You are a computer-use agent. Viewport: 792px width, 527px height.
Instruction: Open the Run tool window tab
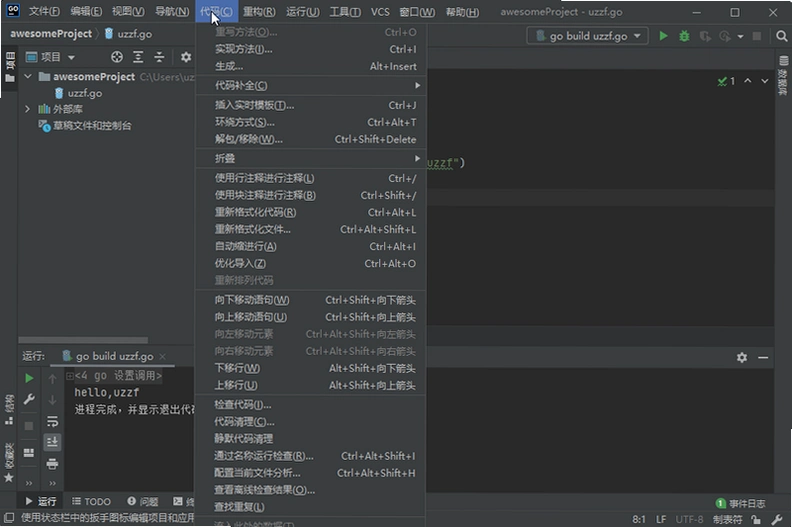(41, 501)
